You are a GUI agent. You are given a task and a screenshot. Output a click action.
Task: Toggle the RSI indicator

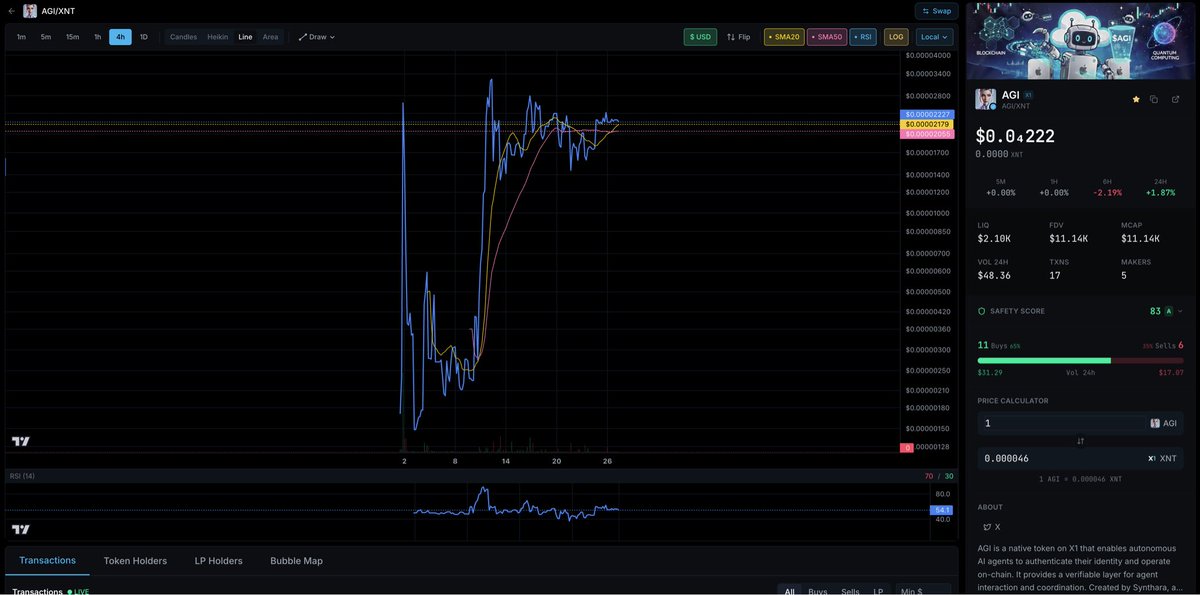click(x=863, y=37)
